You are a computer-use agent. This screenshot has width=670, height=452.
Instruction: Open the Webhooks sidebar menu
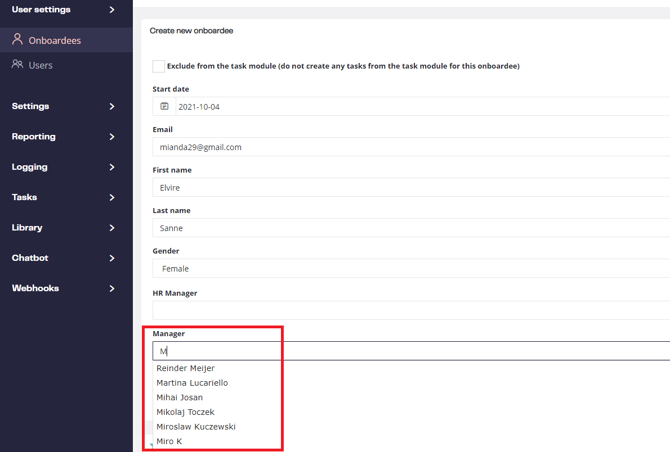click(35, 288)
